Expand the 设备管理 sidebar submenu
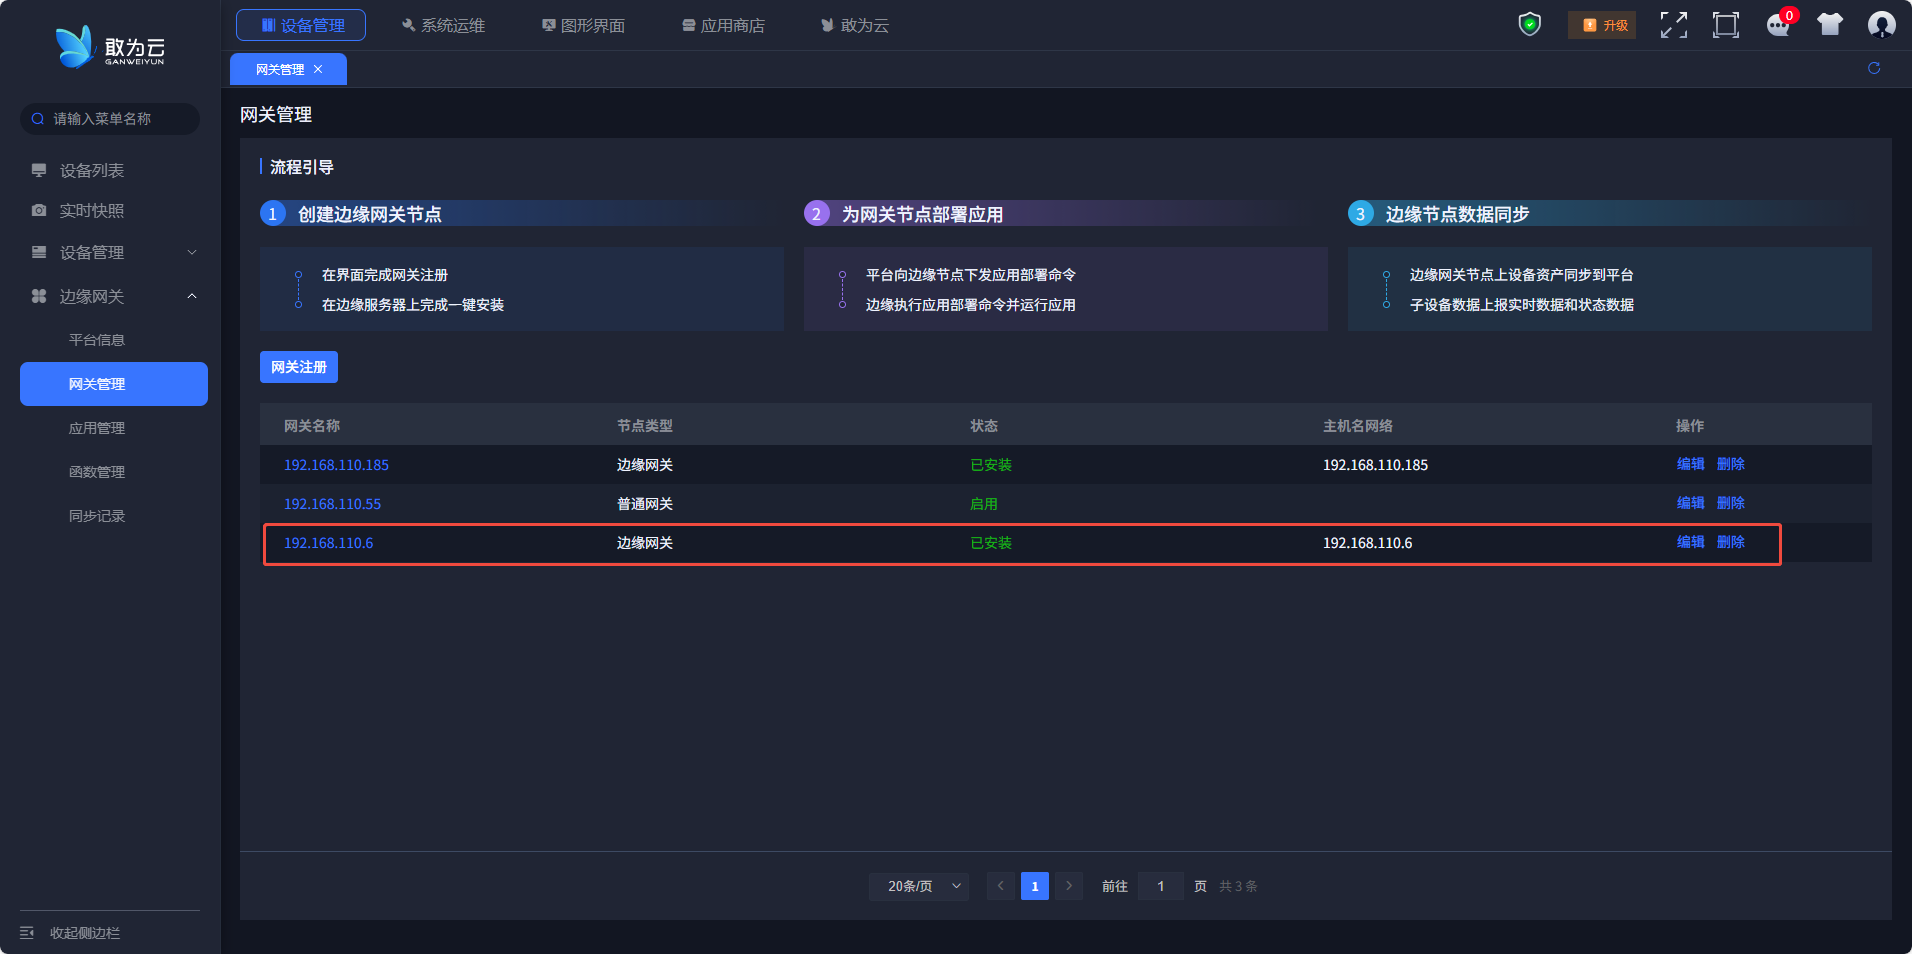Viewport: 1912px width, 954px height. [x=114, y=253]
